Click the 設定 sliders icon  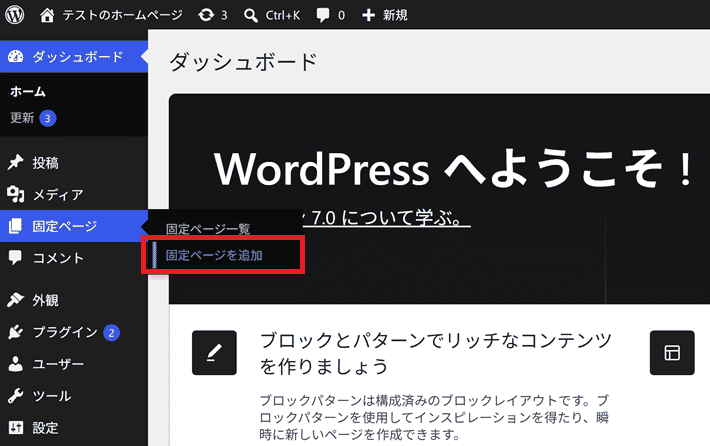pos(15,427)
